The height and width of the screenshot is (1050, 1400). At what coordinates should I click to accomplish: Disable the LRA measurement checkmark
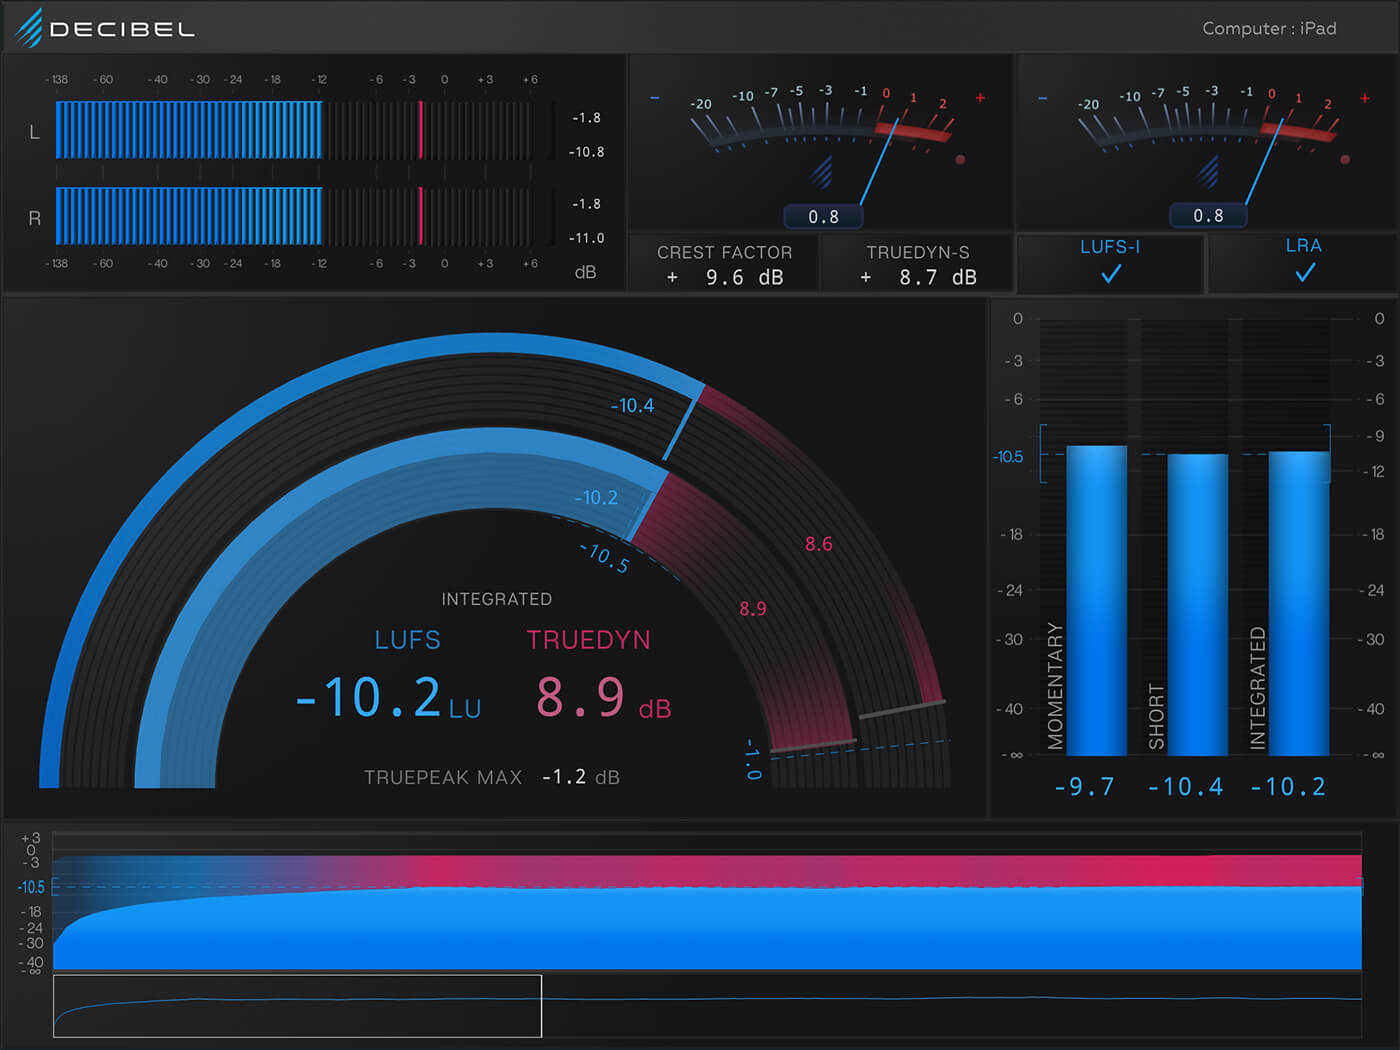coord(1303,272)
